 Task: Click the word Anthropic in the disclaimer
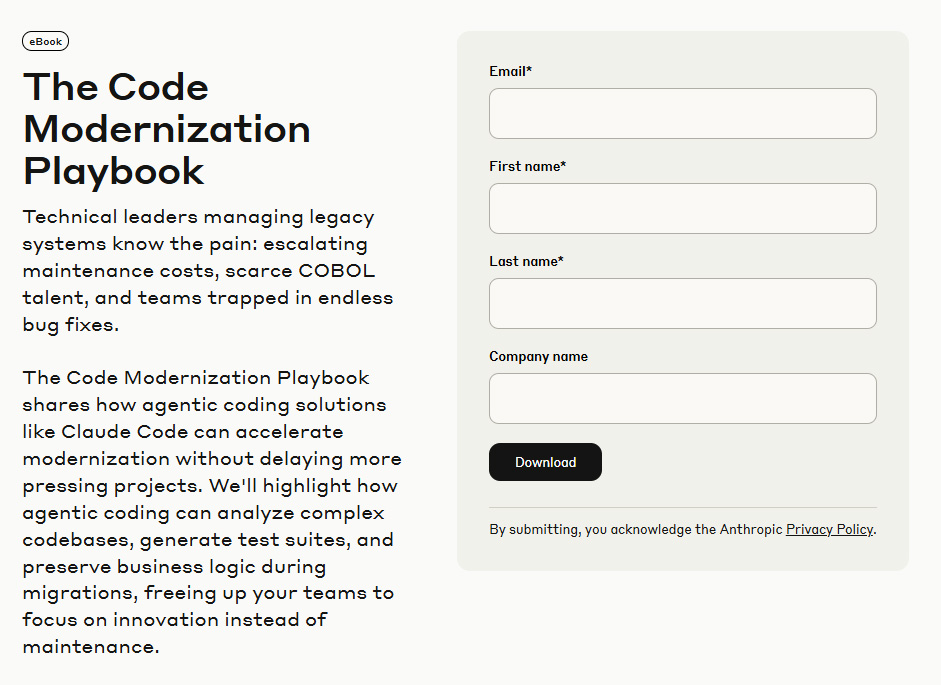coord(751,529)
